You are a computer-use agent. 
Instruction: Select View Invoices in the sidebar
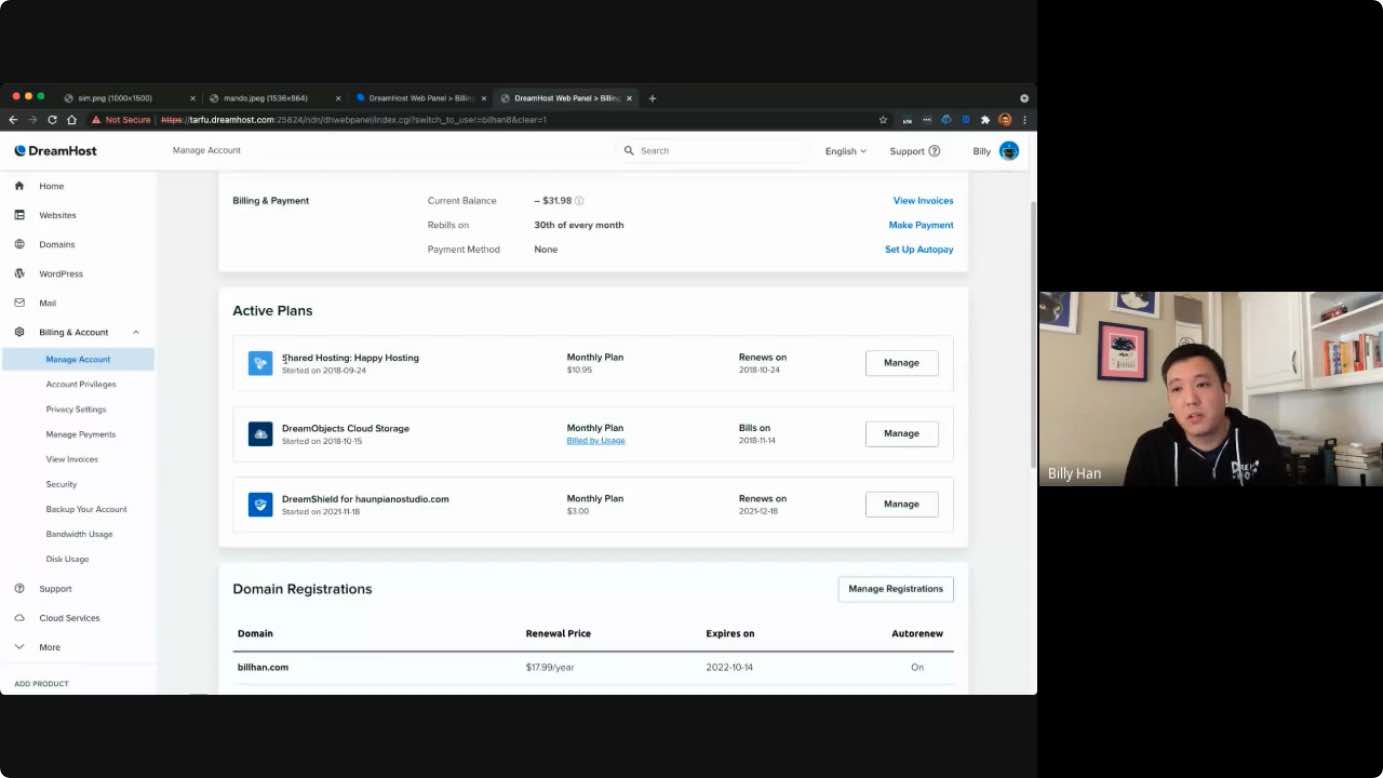pyautogui.click(x=72, y=459)
